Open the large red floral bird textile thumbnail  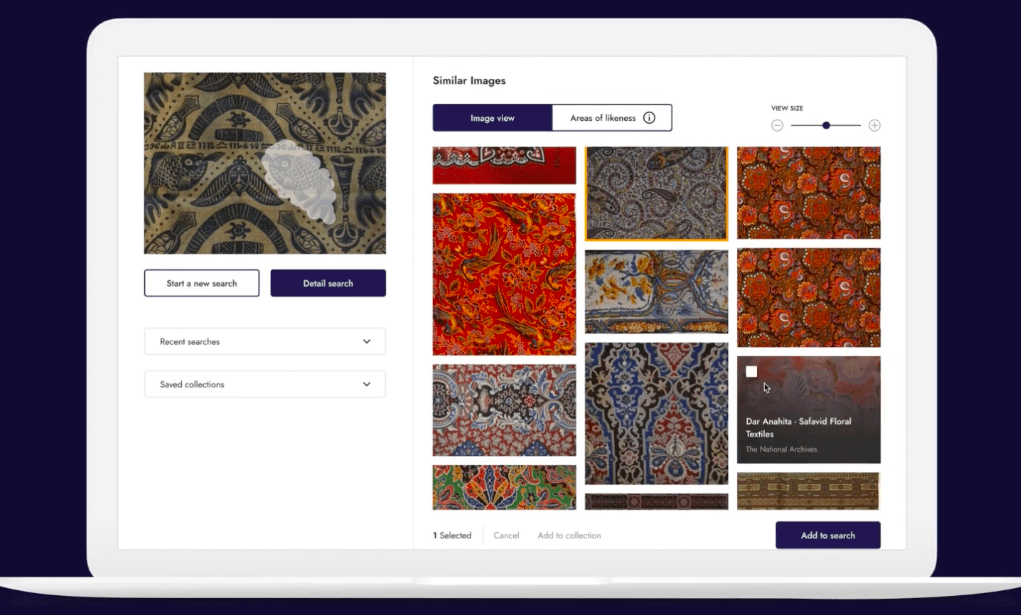click(x=504, y=274)
